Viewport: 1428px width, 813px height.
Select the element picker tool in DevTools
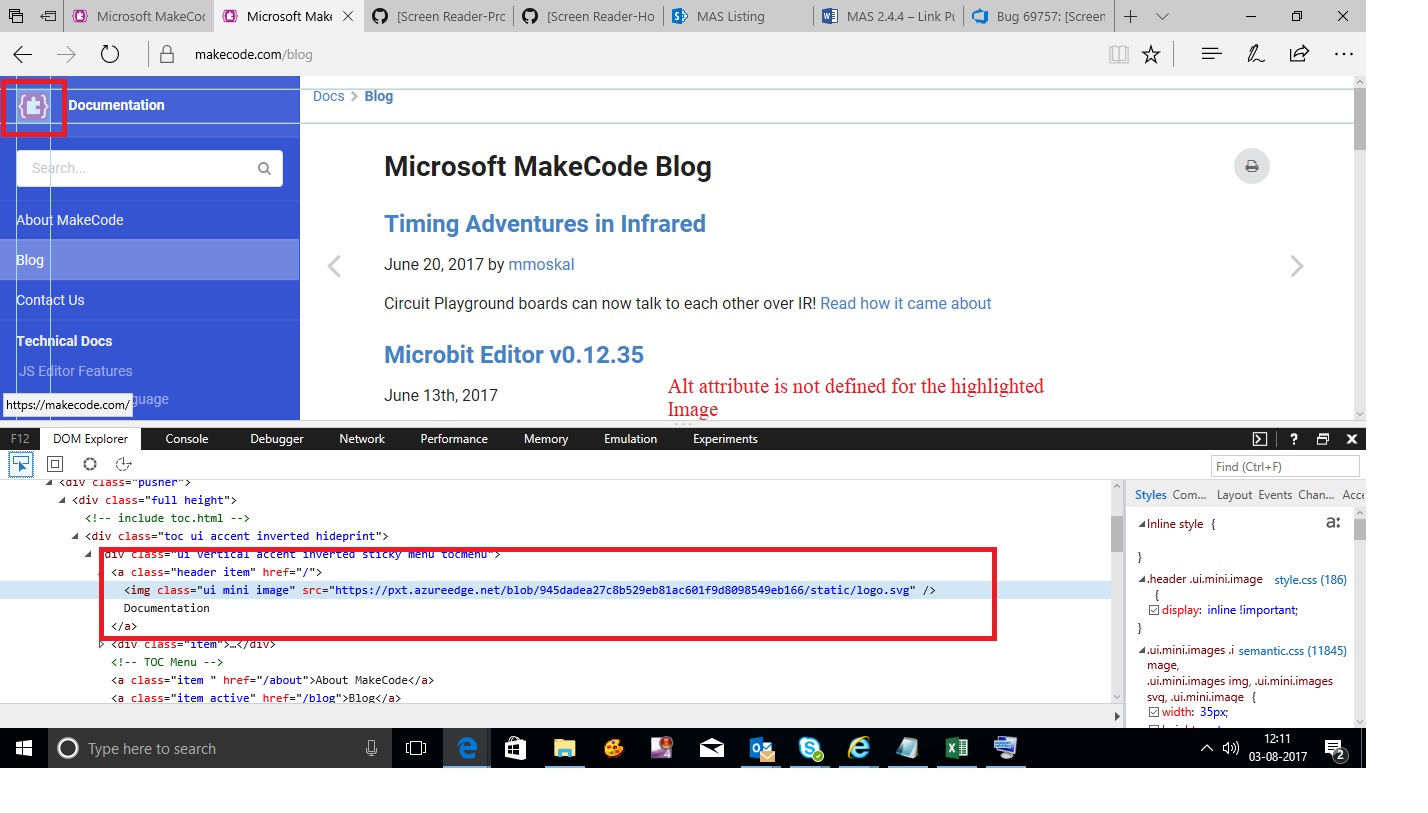click(20, 463)
